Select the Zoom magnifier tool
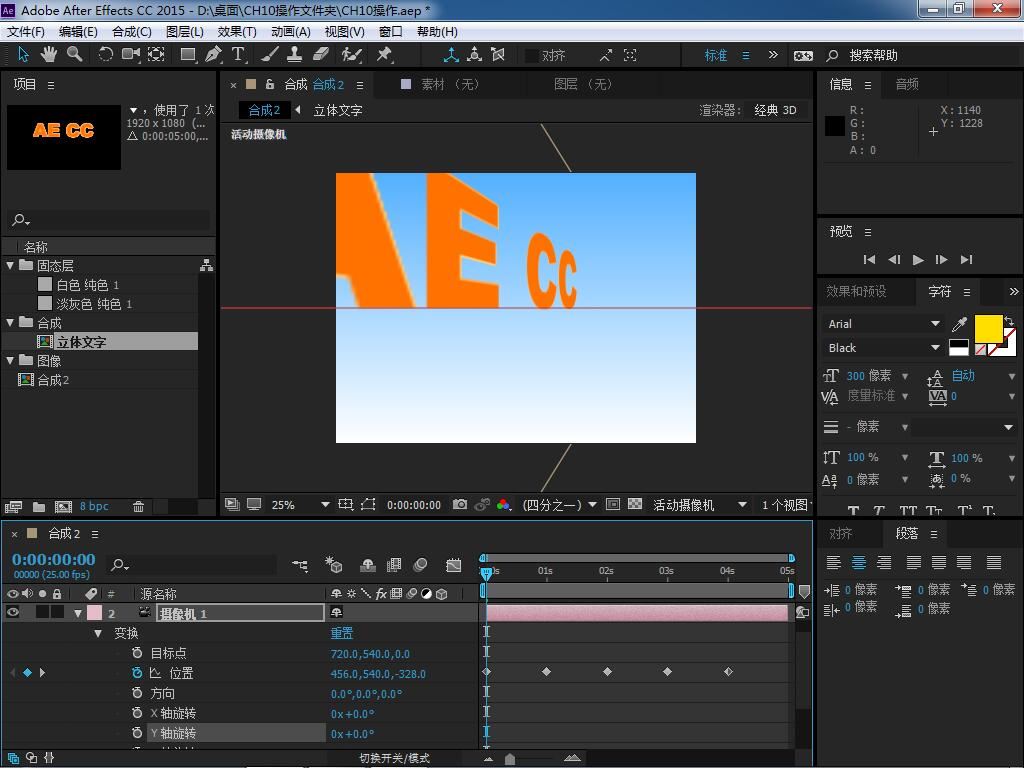 [75, 55]
